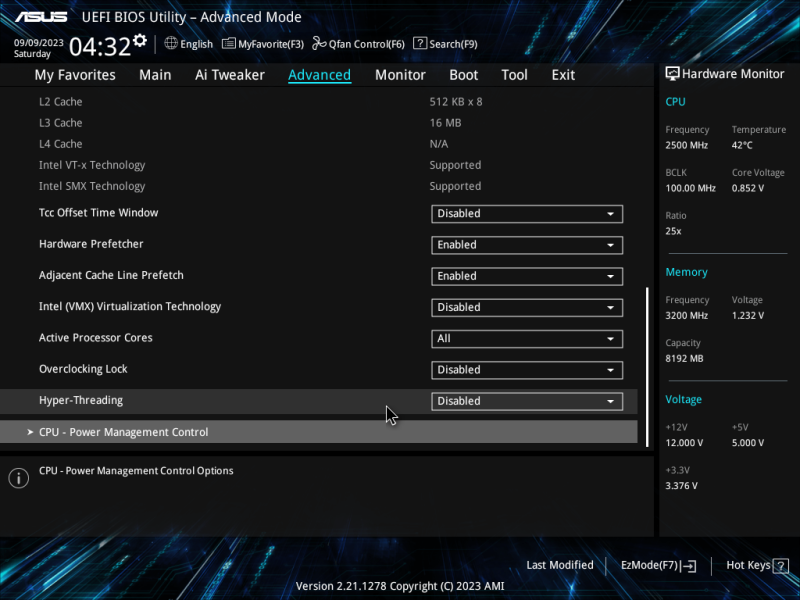Screen dimensions: 800x600
Task: Click the 09/09/2023 date text
Action: [38, 42]
